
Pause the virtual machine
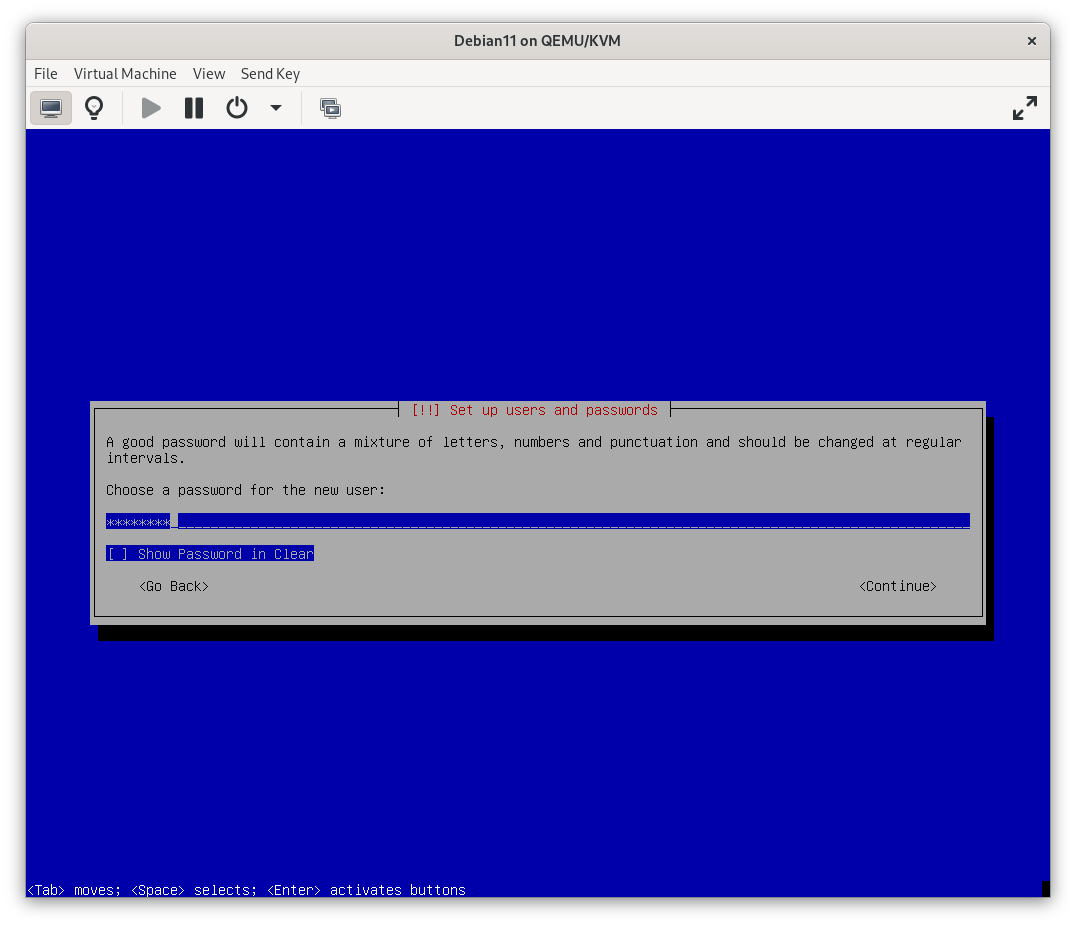(x=194, y=108)
